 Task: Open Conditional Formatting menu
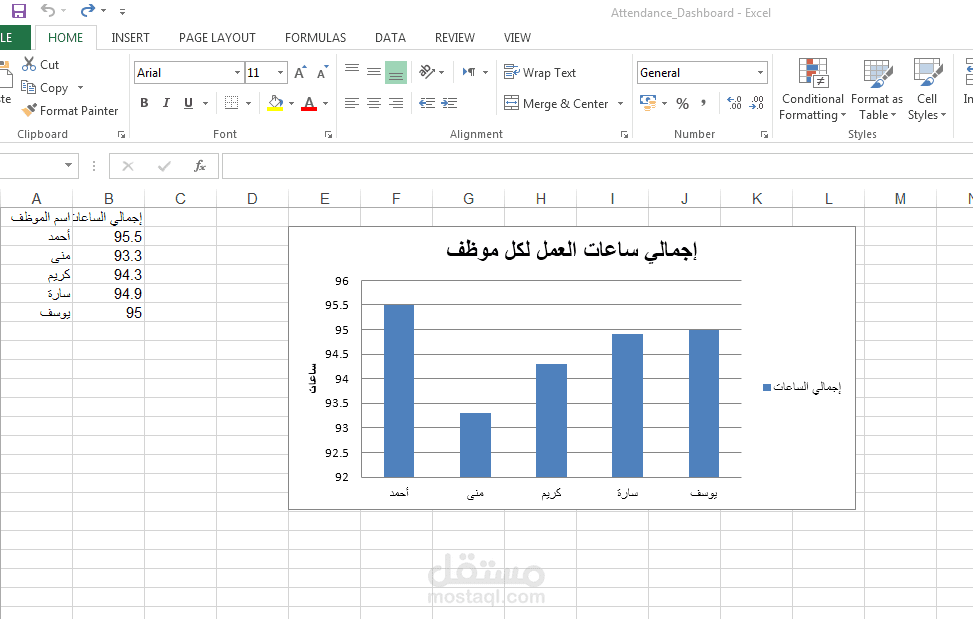tap(812, 90)
